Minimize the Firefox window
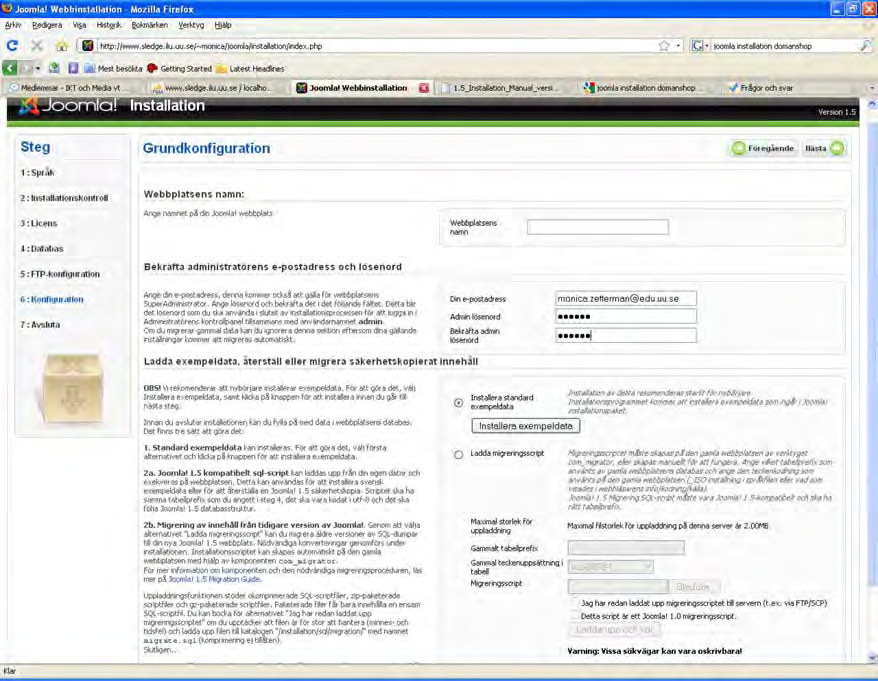 tap(837, 8)
